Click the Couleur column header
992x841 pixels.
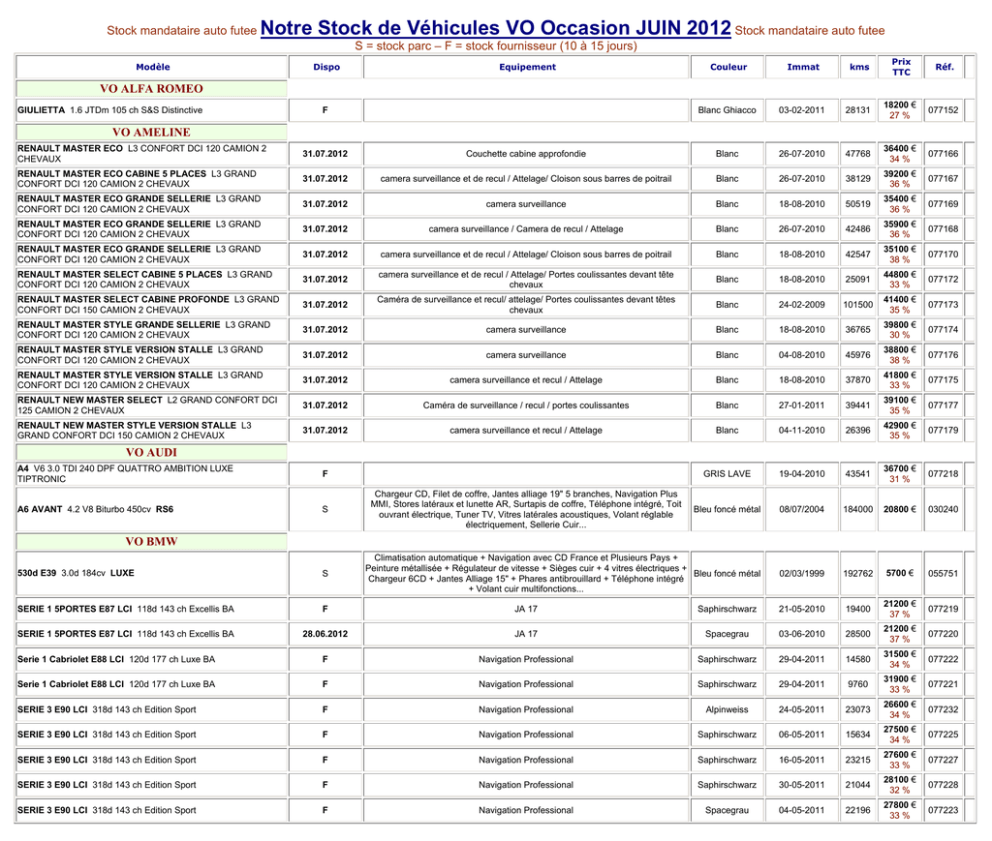click(728, 67)
